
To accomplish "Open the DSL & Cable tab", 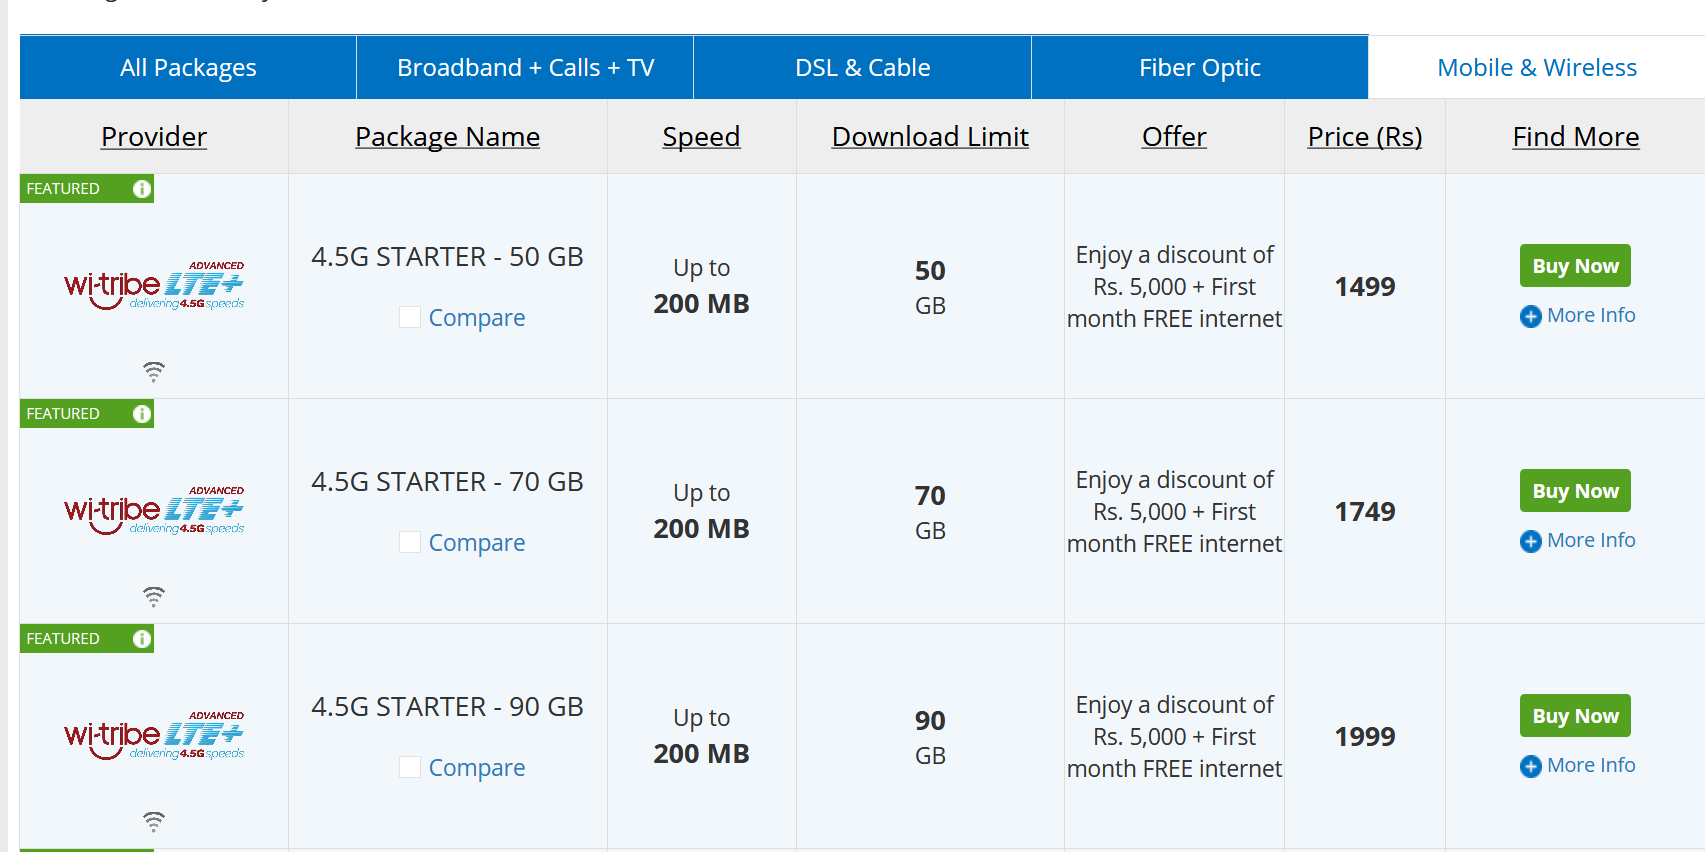I will pos(862,67).
